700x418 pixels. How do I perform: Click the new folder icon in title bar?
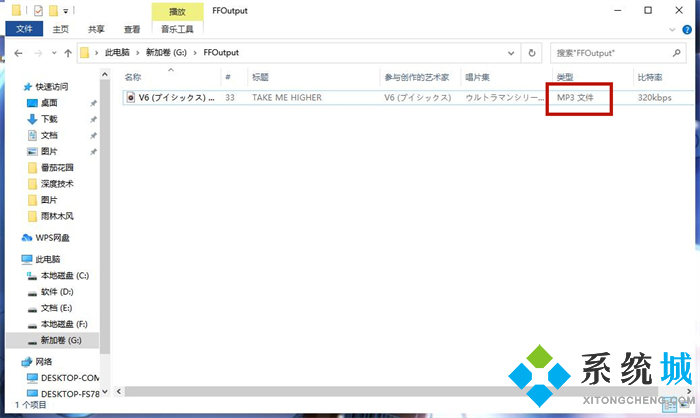[53, 10]
